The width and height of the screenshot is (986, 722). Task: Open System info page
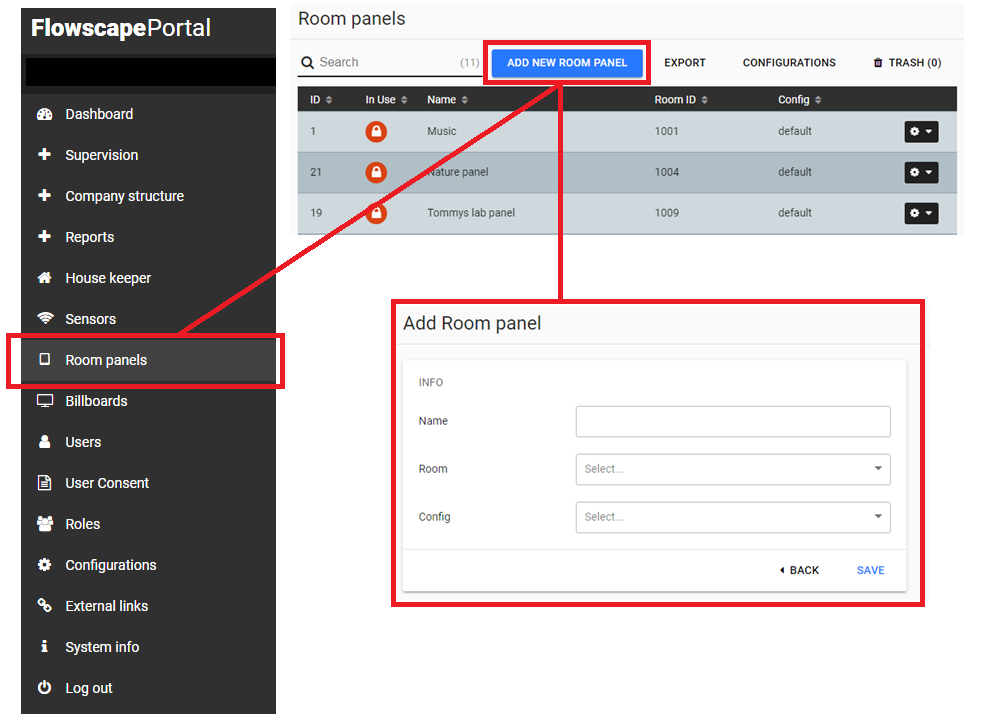(102, 647)
